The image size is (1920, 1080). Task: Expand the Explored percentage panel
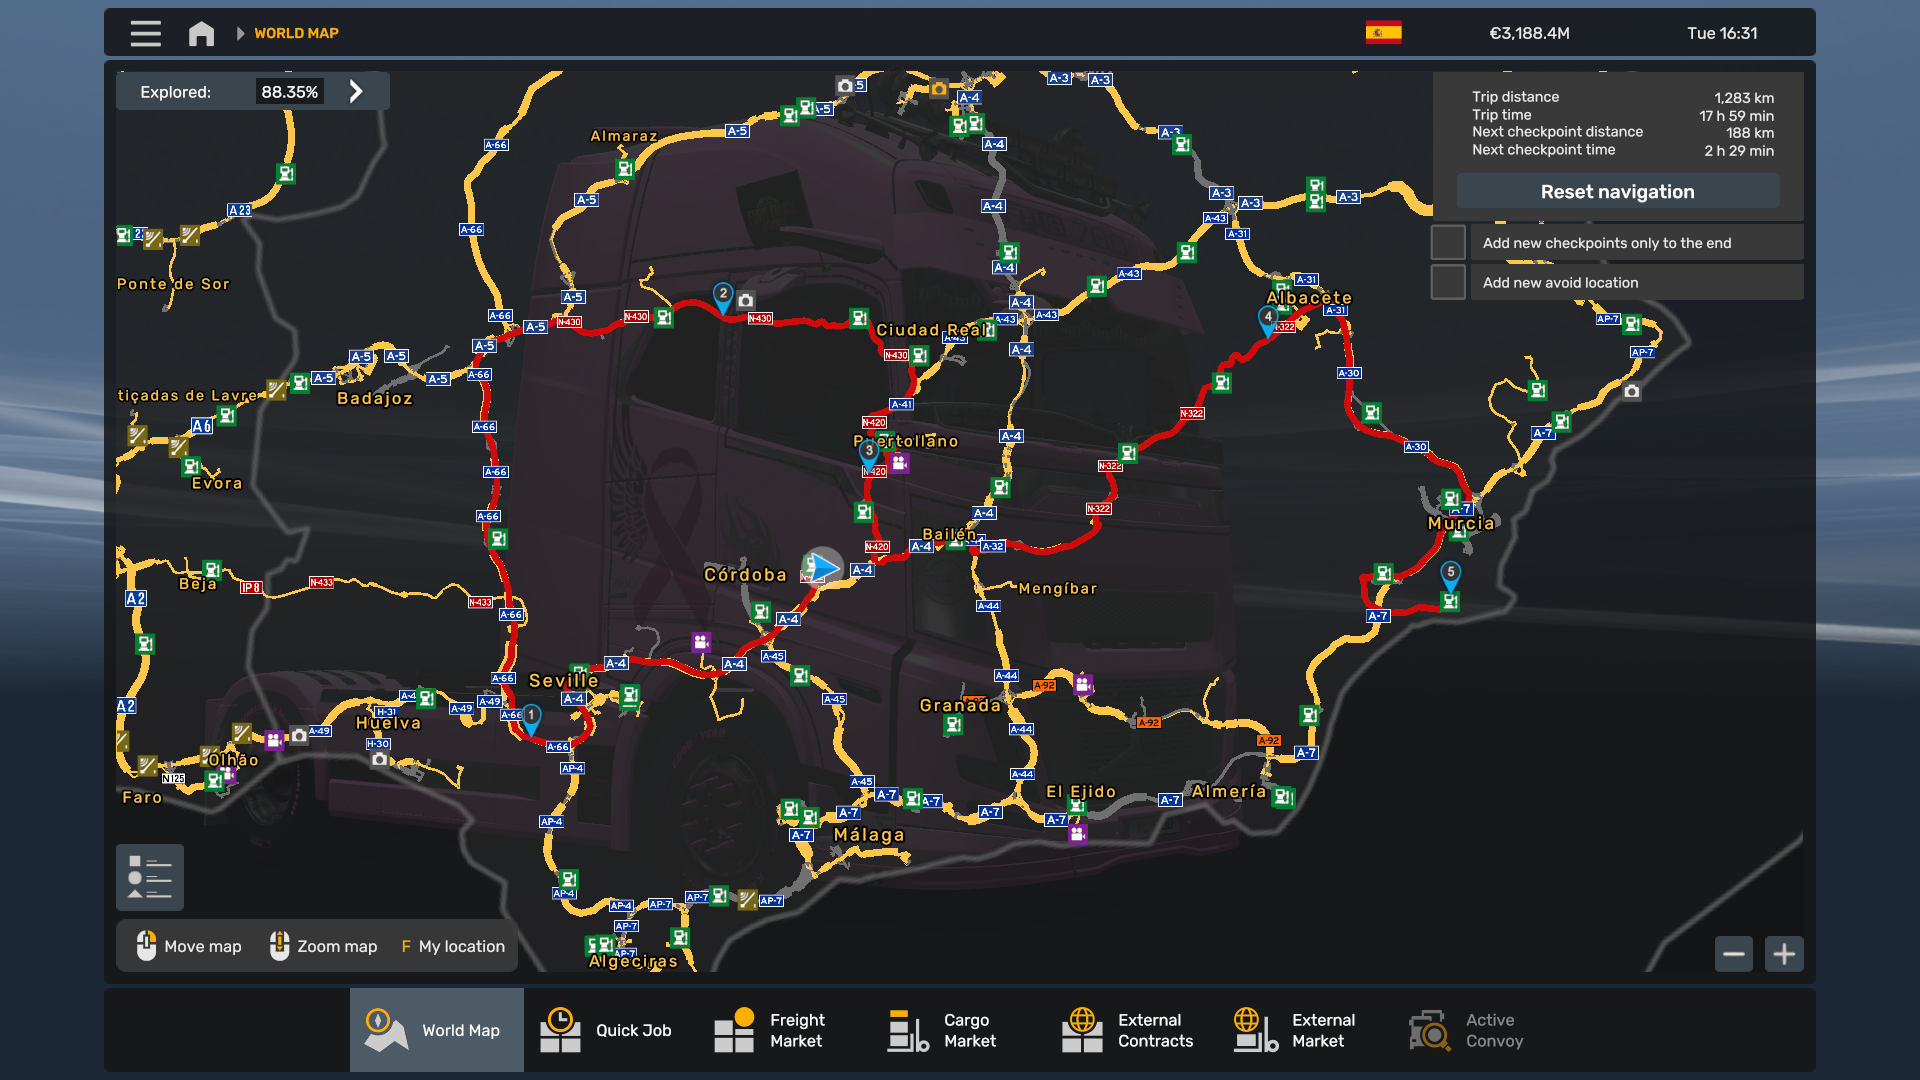tap(356, 92)
